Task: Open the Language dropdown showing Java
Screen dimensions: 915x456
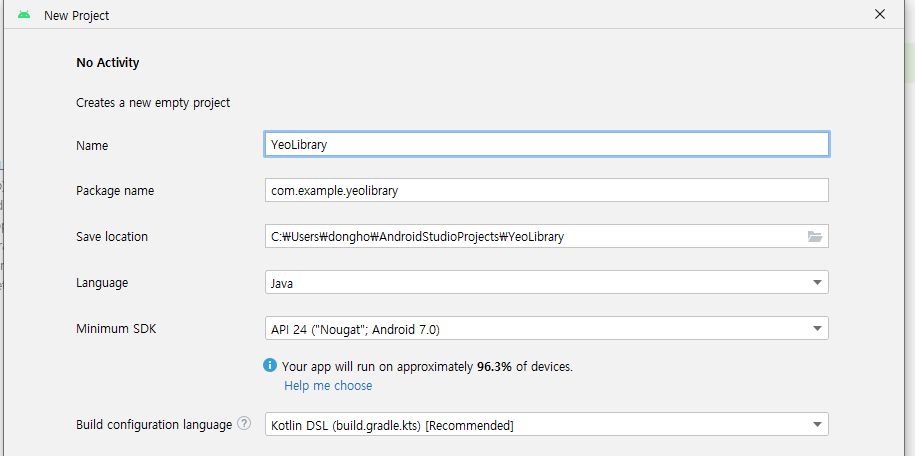Action: tap(547, 283)
